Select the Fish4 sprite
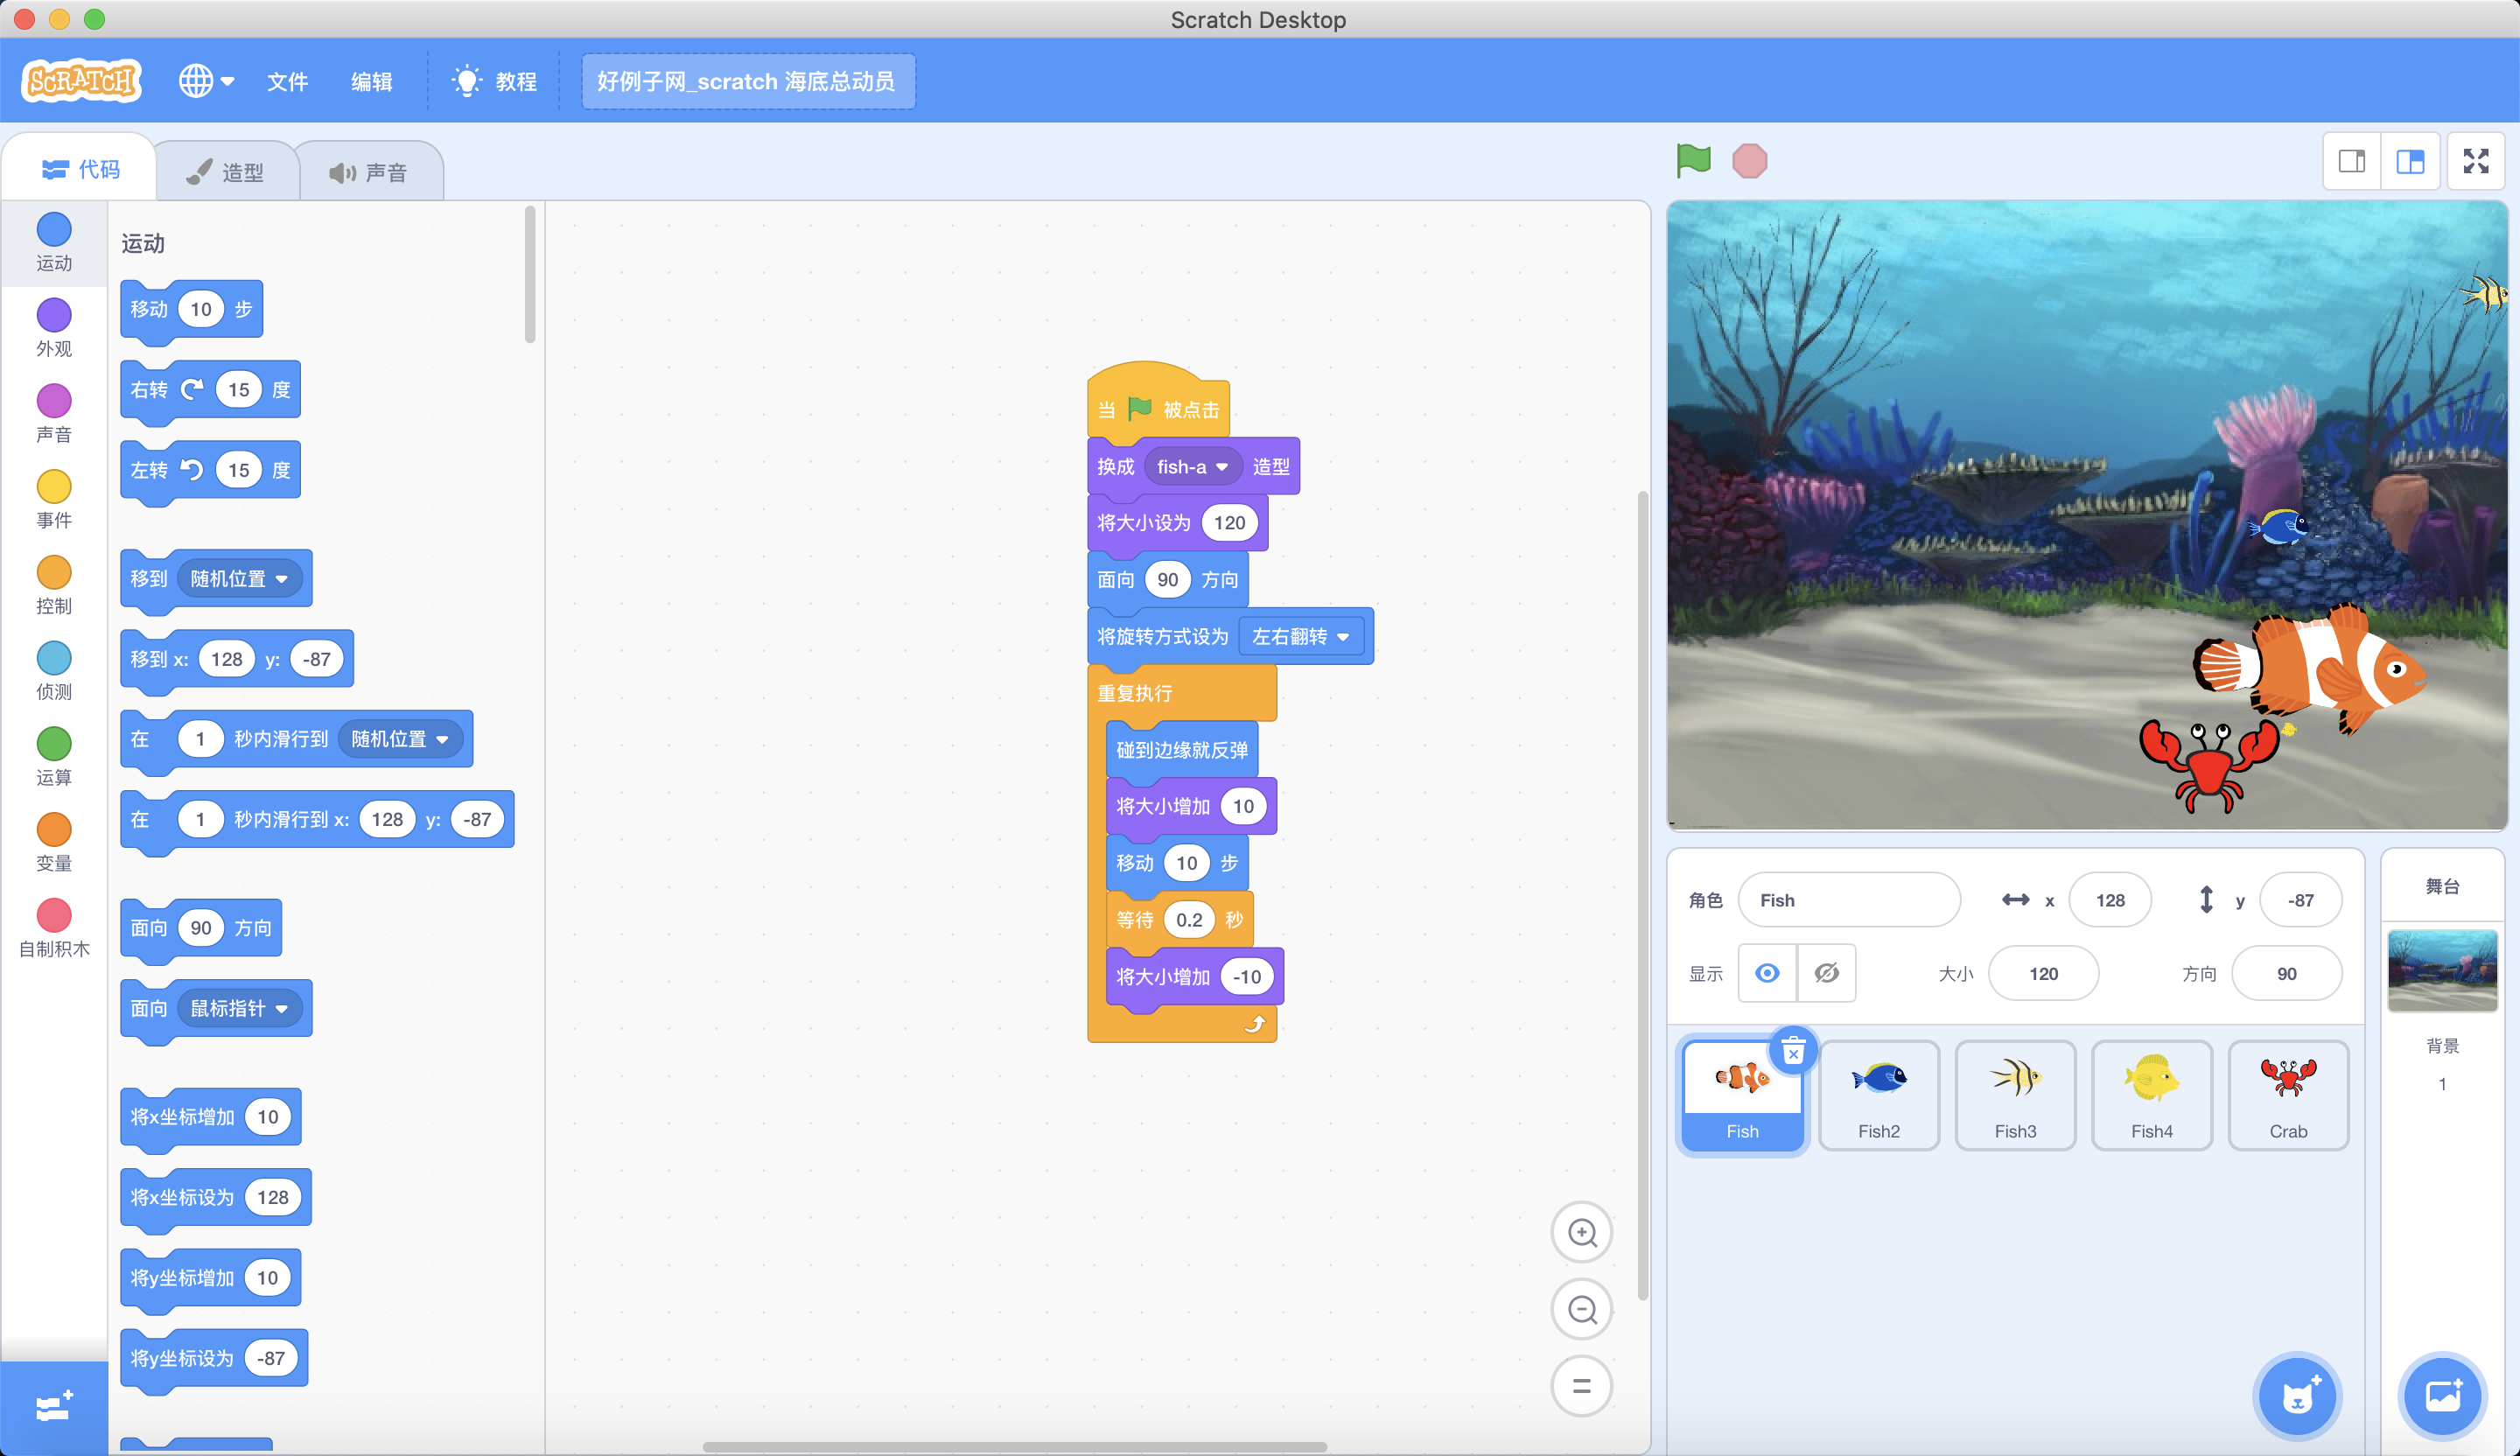The width and height of the screenshot is (2520, 1456). (2152, 1095)
